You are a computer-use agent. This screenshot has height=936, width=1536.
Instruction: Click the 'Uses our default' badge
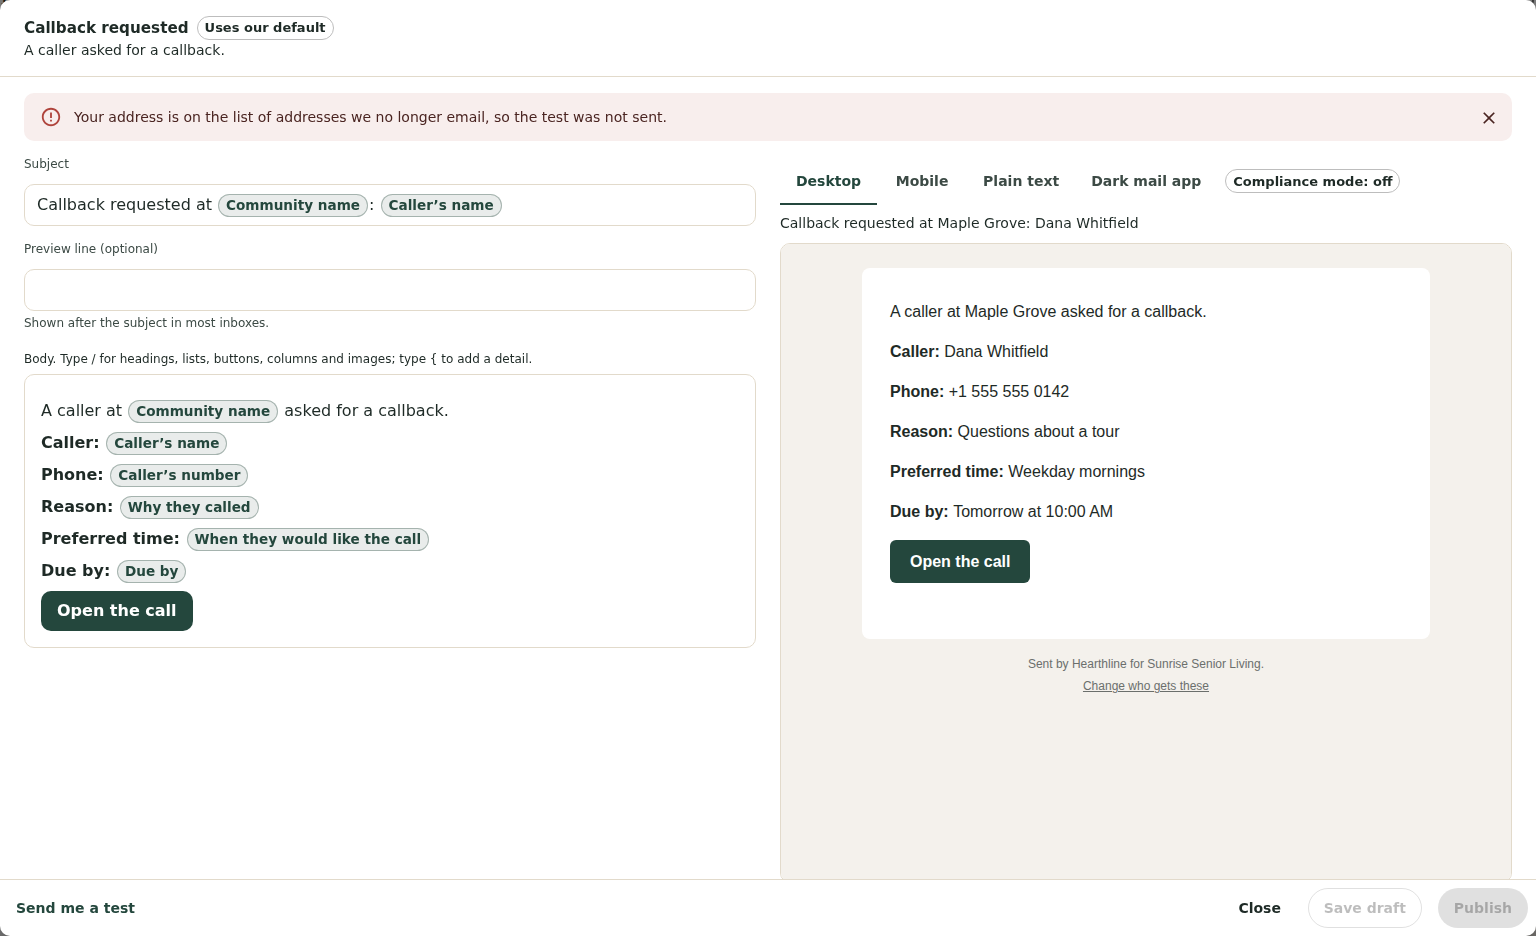pyautogui.click(x=265, y=28)
